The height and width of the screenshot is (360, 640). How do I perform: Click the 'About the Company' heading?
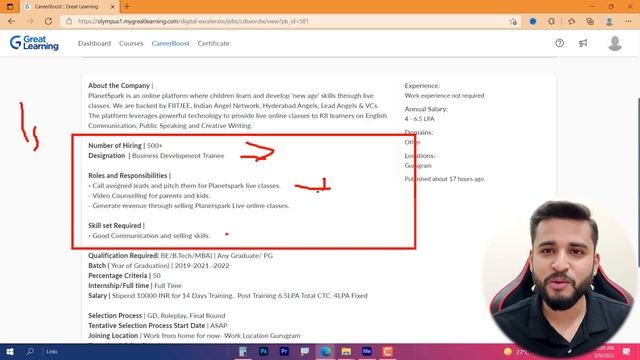[x=119, y=85]
